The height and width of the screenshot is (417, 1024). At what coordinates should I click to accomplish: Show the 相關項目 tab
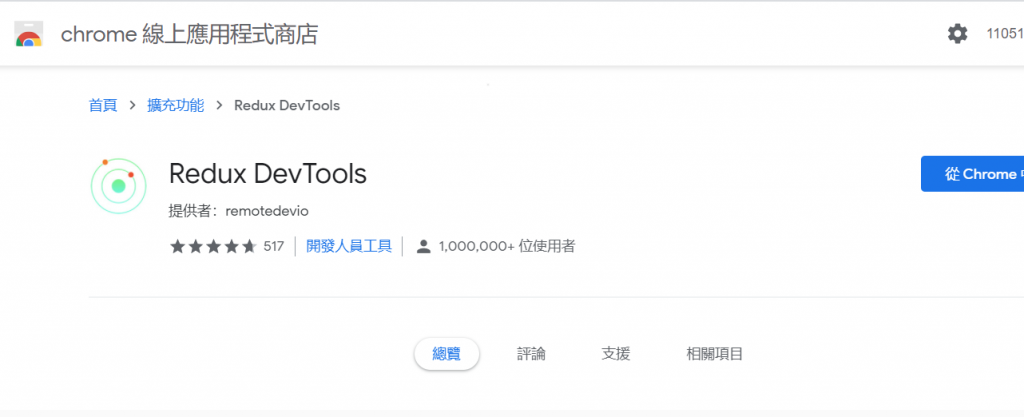(x=714, y=354)
